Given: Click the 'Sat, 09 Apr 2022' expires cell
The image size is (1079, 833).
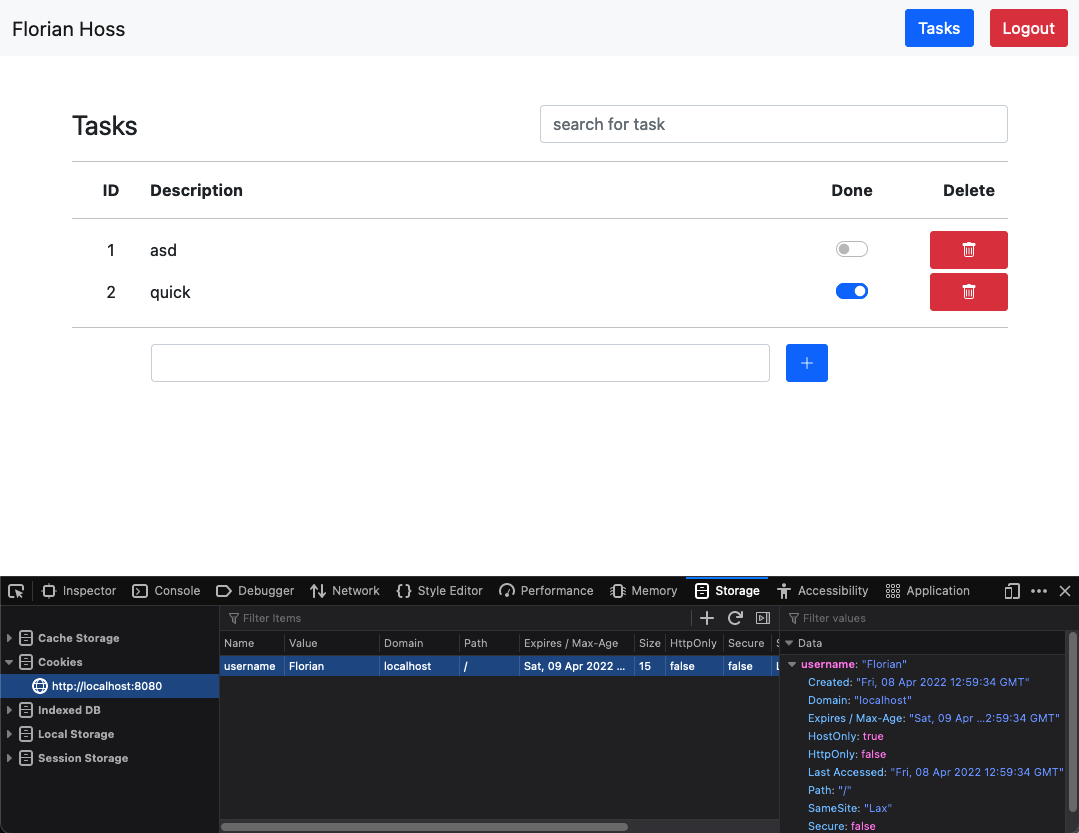Looking at the screenshot, I should (x=577, y=666).
